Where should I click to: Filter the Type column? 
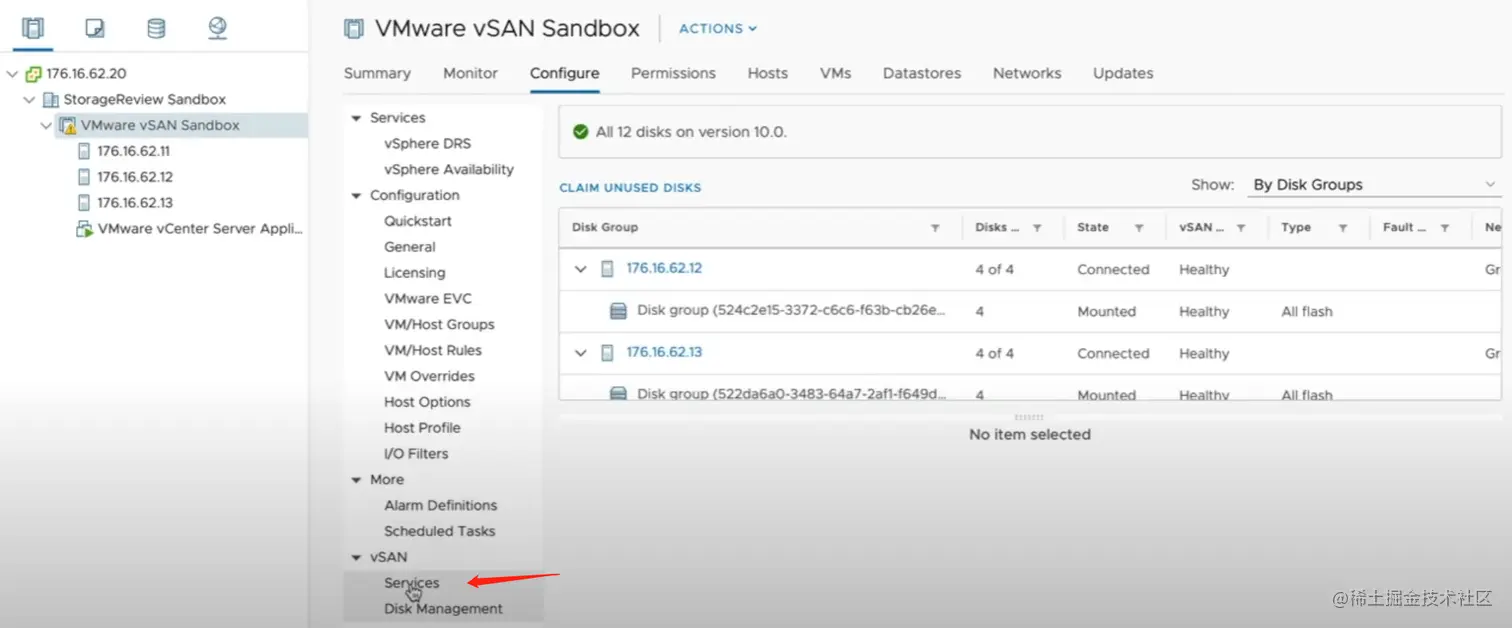[1343, 228]
